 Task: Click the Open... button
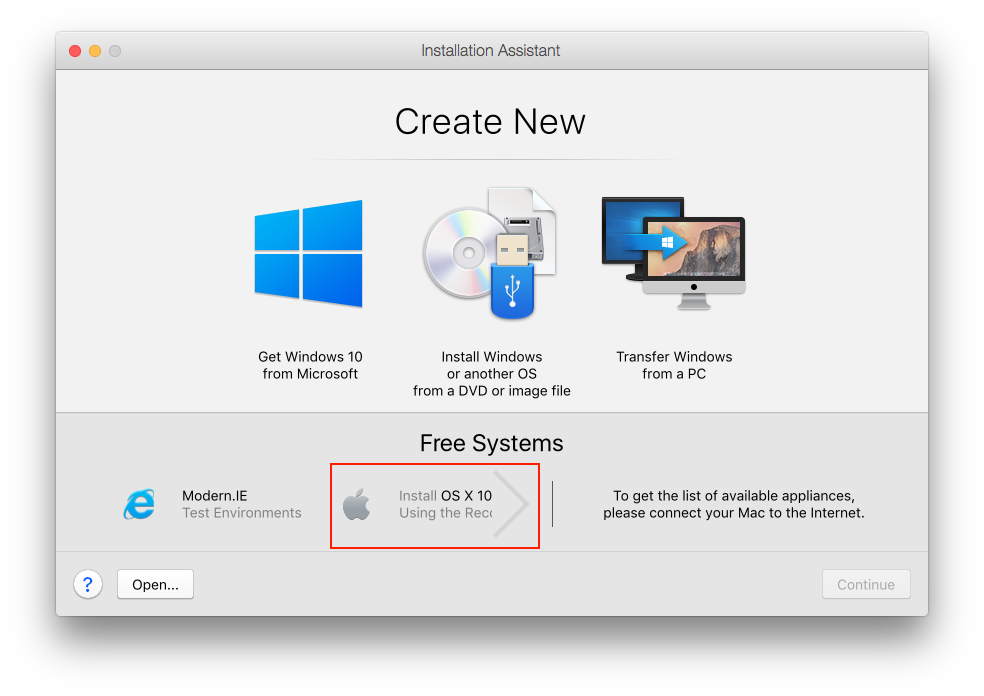pos(155,584)
